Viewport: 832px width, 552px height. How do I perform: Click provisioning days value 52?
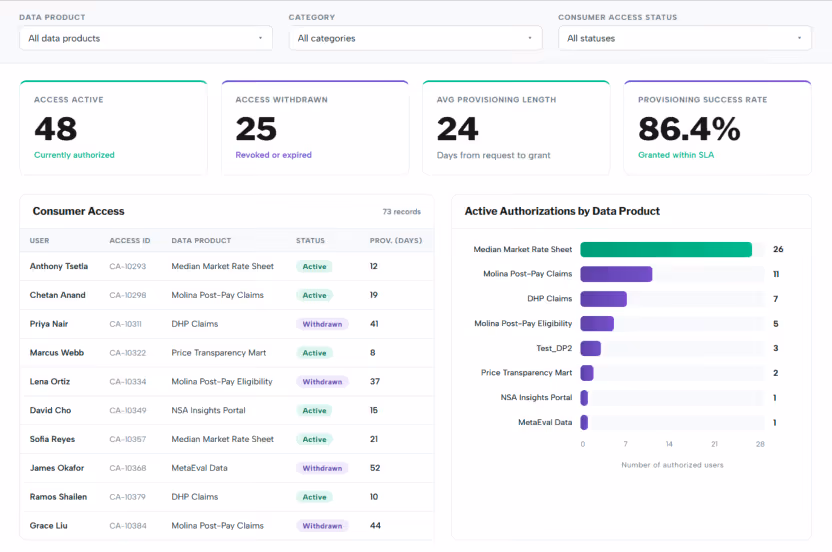click(375, 468)
